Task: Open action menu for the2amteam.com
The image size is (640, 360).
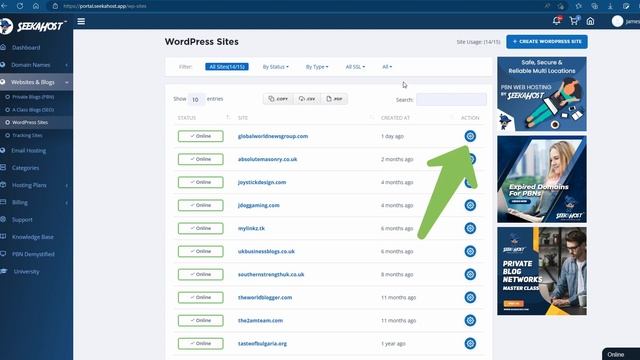Action: (x=470, y=320)
